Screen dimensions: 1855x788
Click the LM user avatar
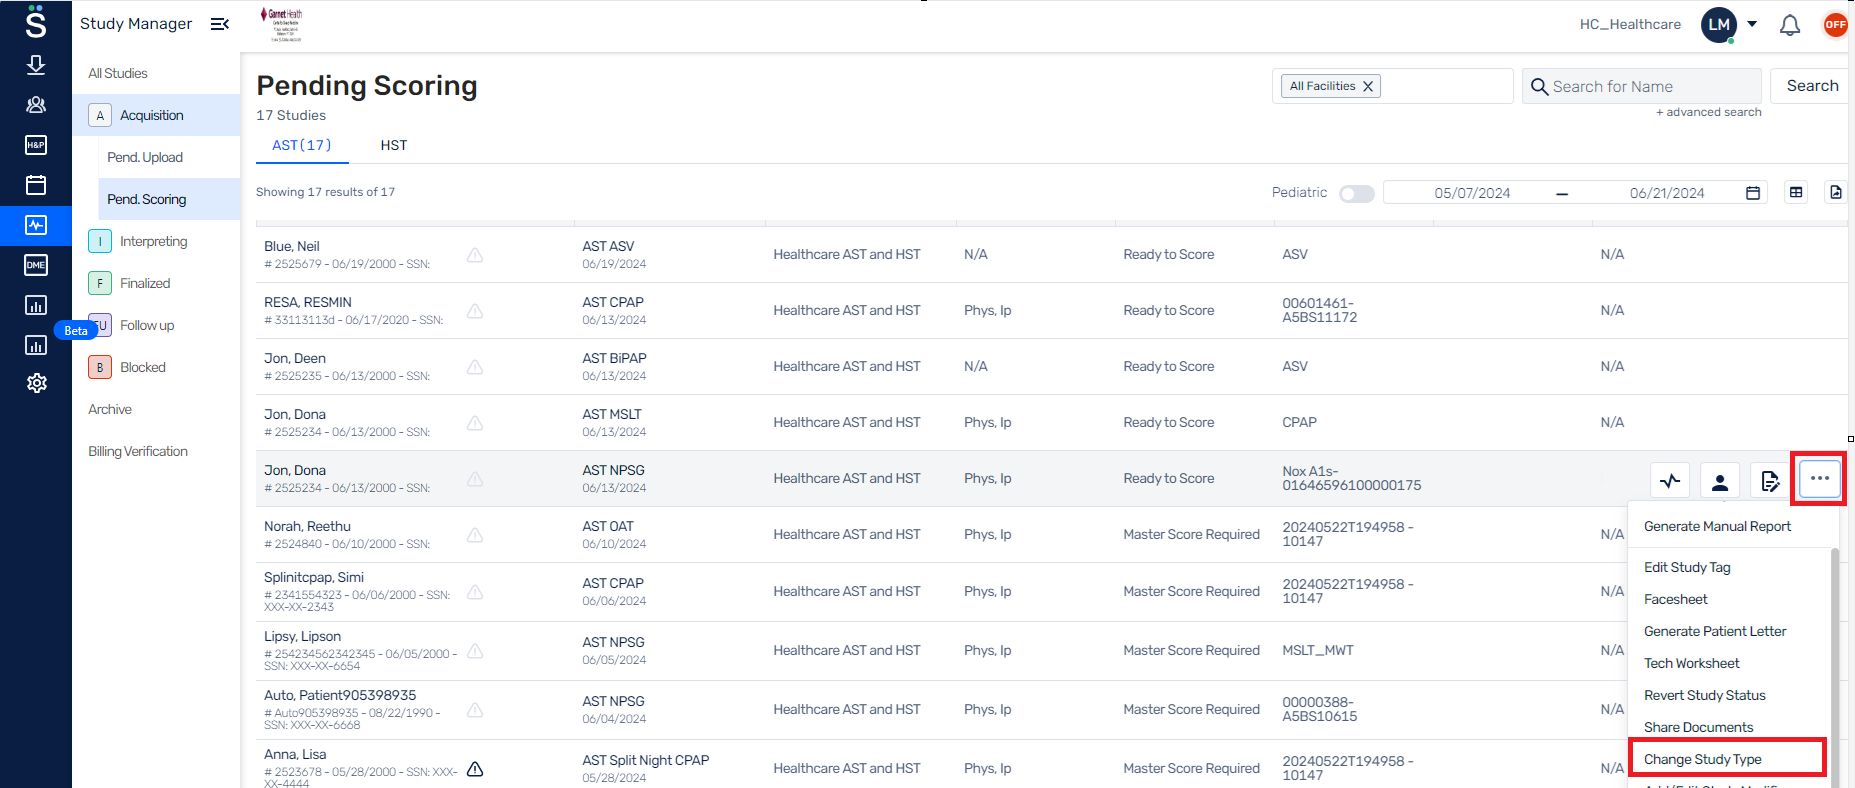(1719, 25)
